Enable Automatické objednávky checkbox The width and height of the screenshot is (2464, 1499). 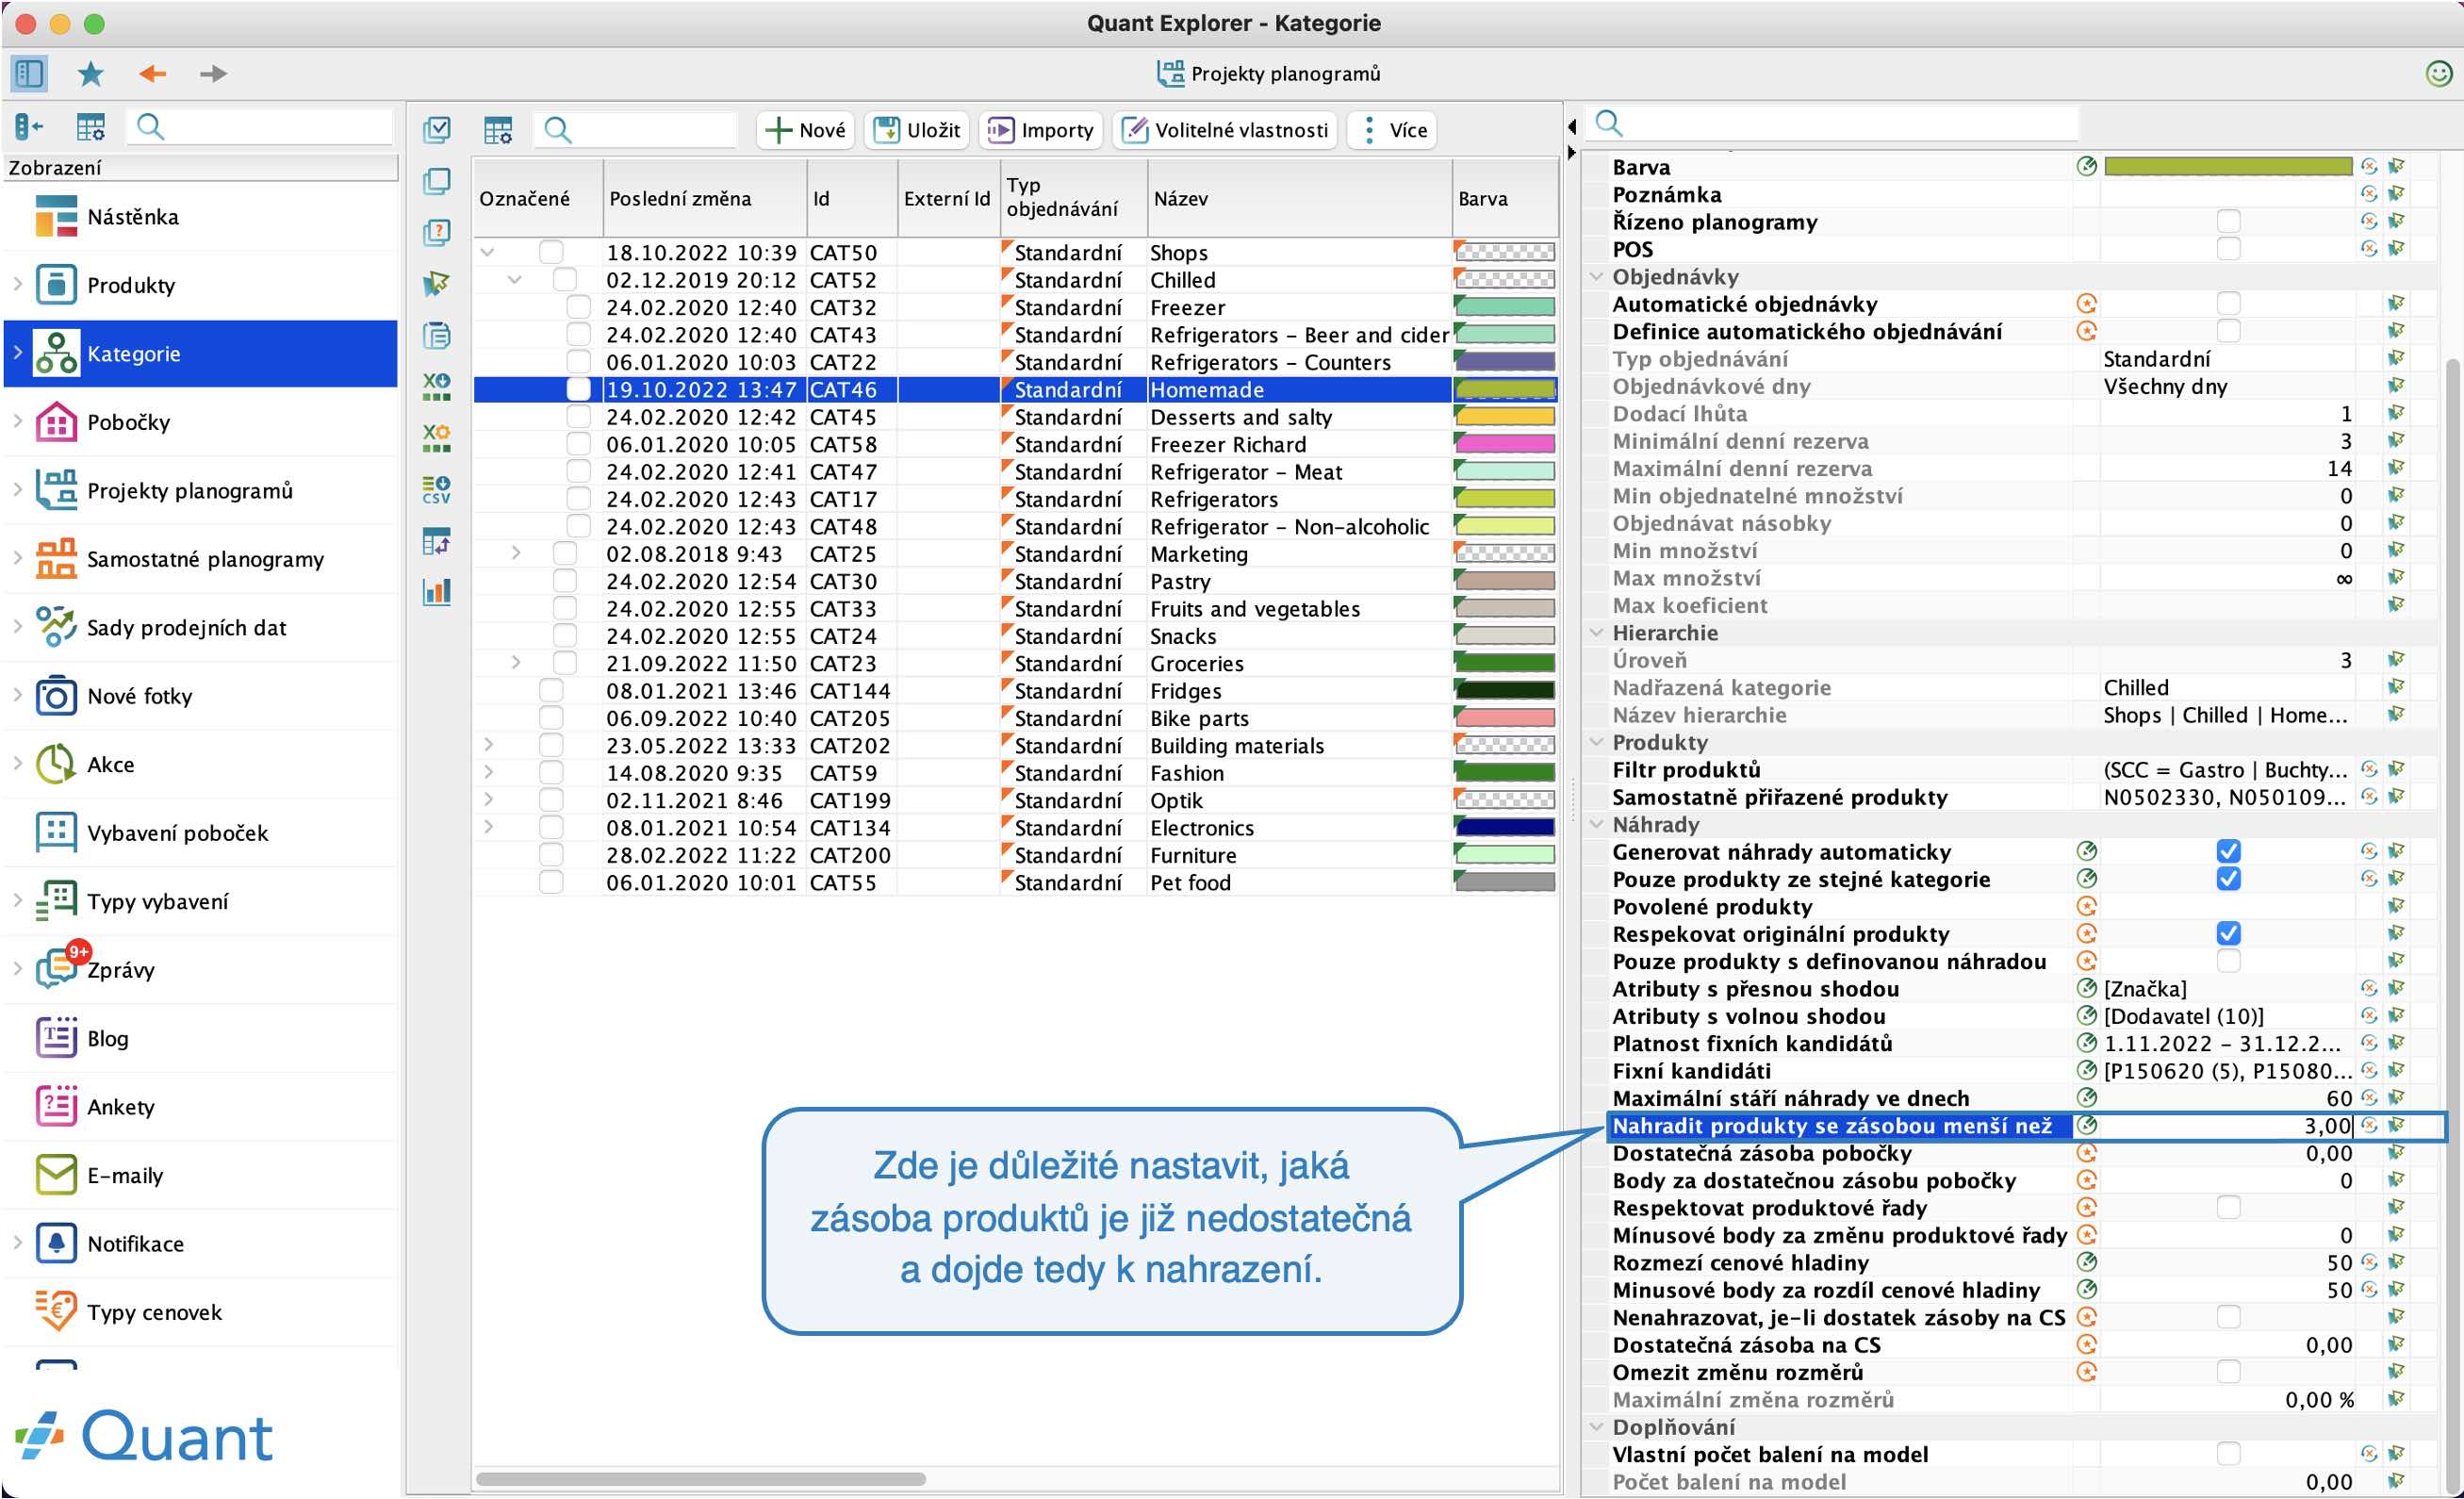click(2228, 303)
